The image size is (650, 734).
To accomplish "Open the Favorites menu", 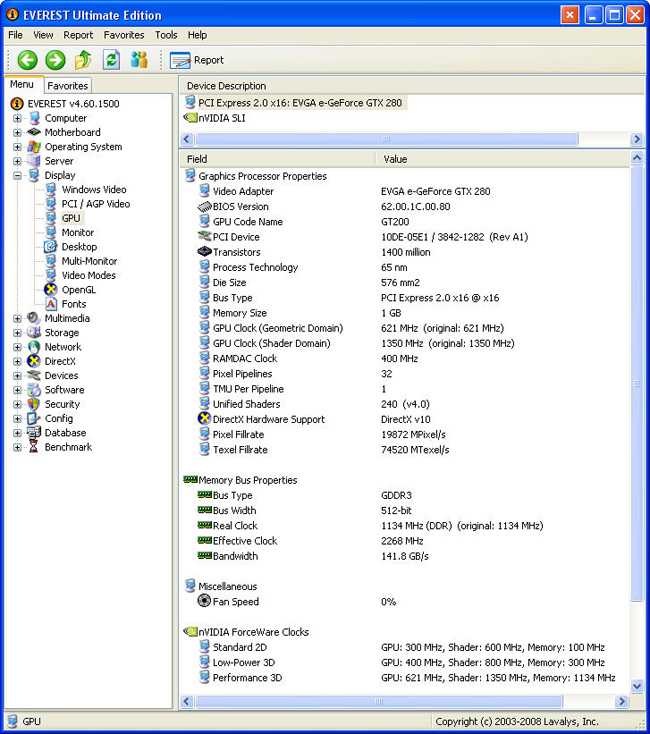I will coord(124,35).
